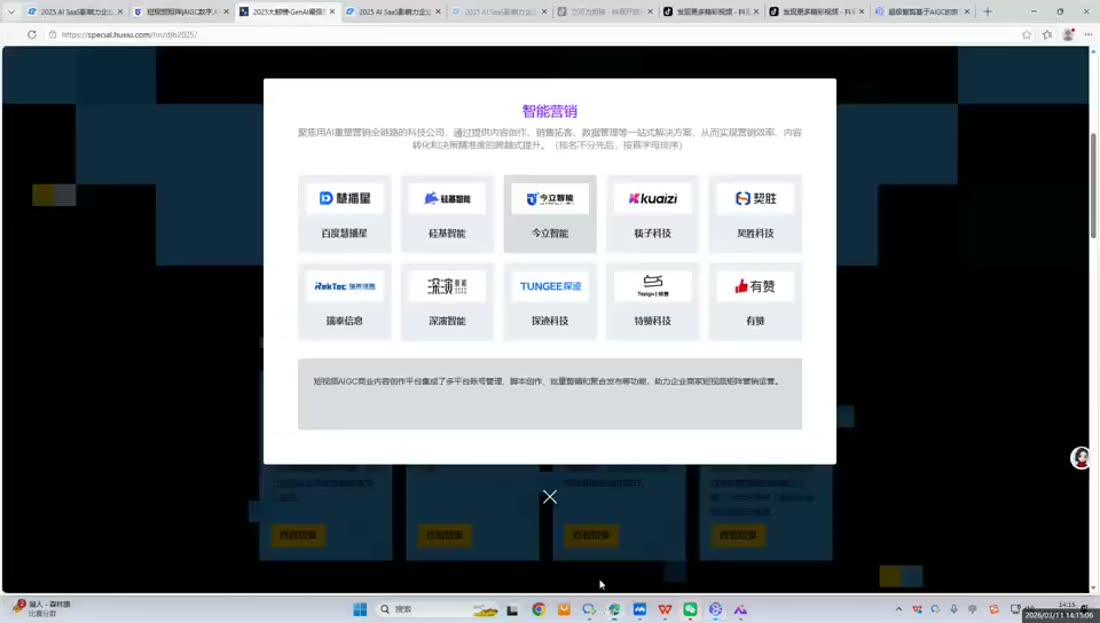Screen dimensions: 1100x623
Task: Open the favorites list icon in toolbar
Action: pos(1047,34)
